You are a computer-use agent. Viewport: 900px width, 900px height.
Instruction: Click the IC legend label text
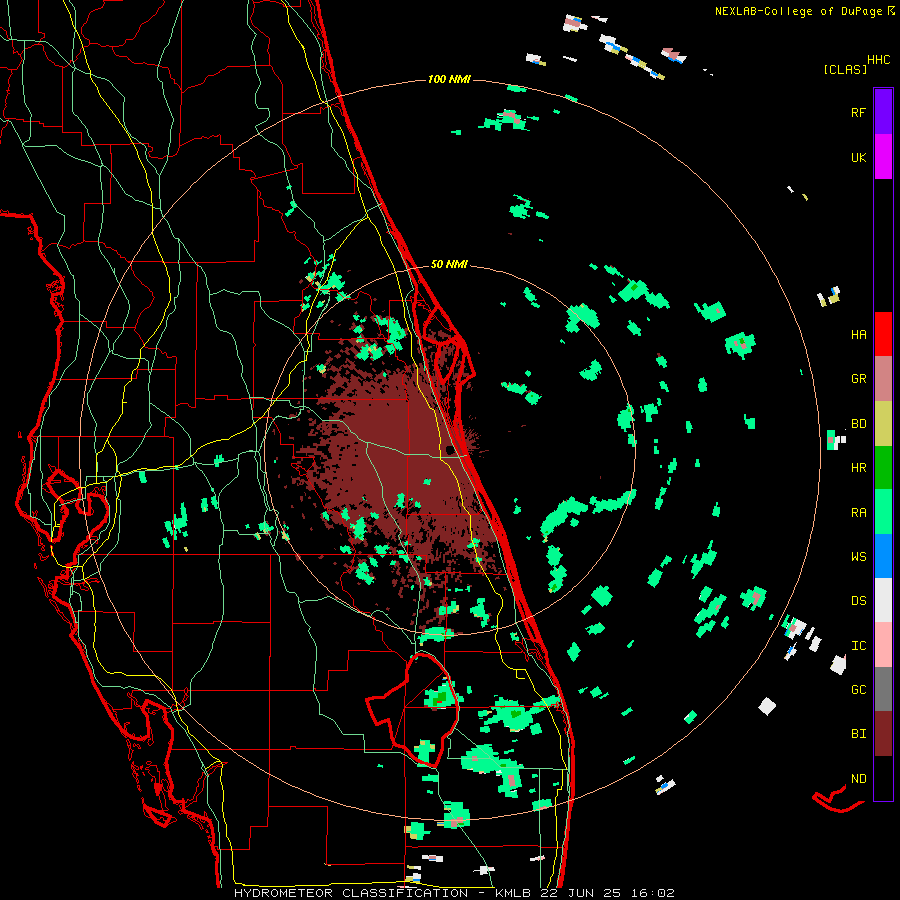click(858, 646)
